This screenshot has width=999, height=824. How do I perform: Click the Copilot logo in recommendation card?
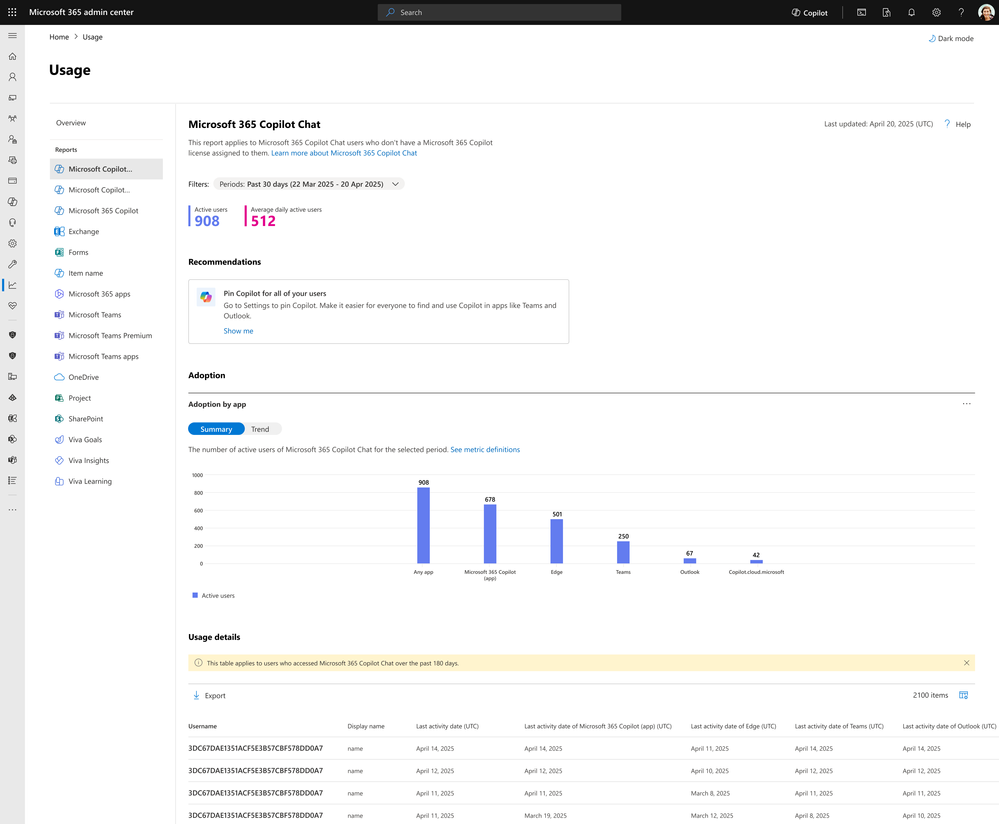pyautogui.click(x=206, y=297)
